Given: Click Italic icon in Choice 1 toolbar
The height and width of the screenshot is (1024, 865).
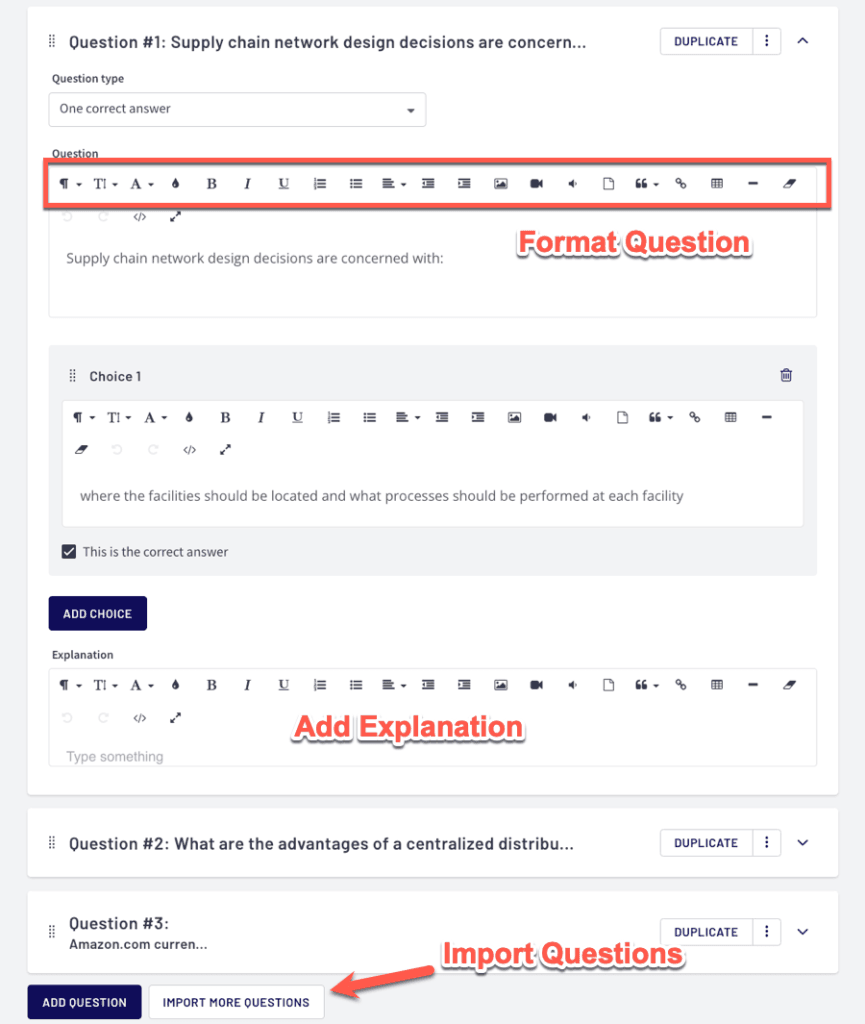Looking at the screenshot, I should coord(261,418).
